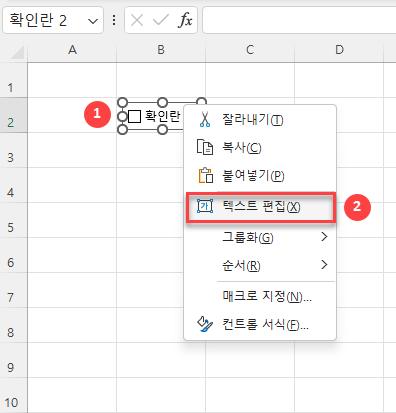Click the paint bucket icon beside 컨트롤 서식
The height and width of the screenshot is (413, 396).
[x=205, y=324]
